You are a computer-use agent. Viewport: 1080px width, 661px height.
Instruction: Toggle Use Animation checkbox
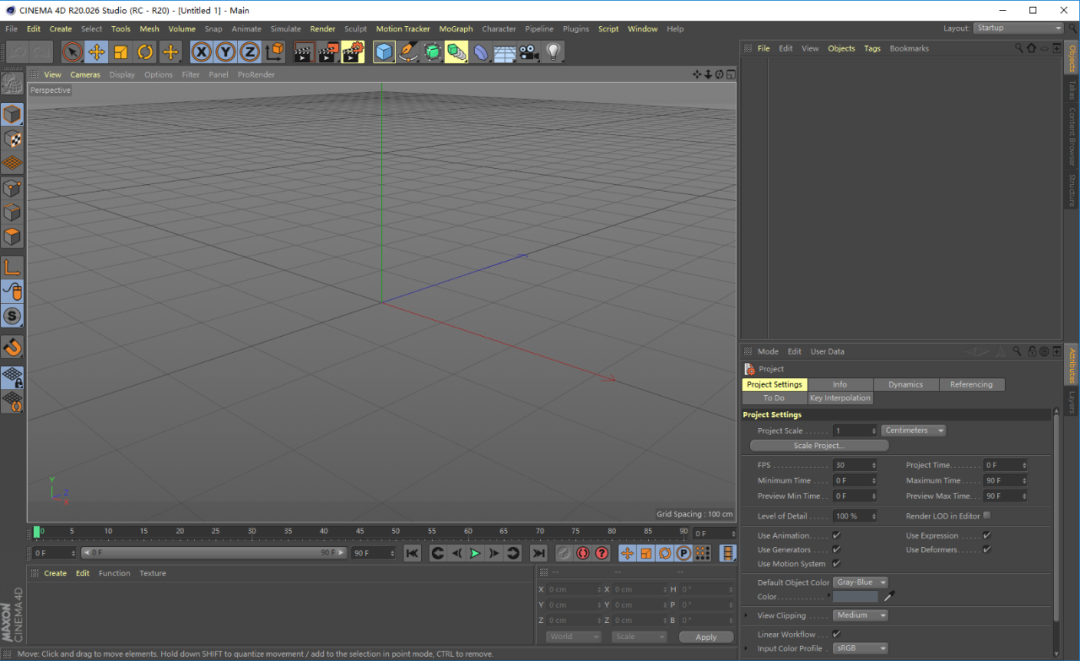(836, 535)
